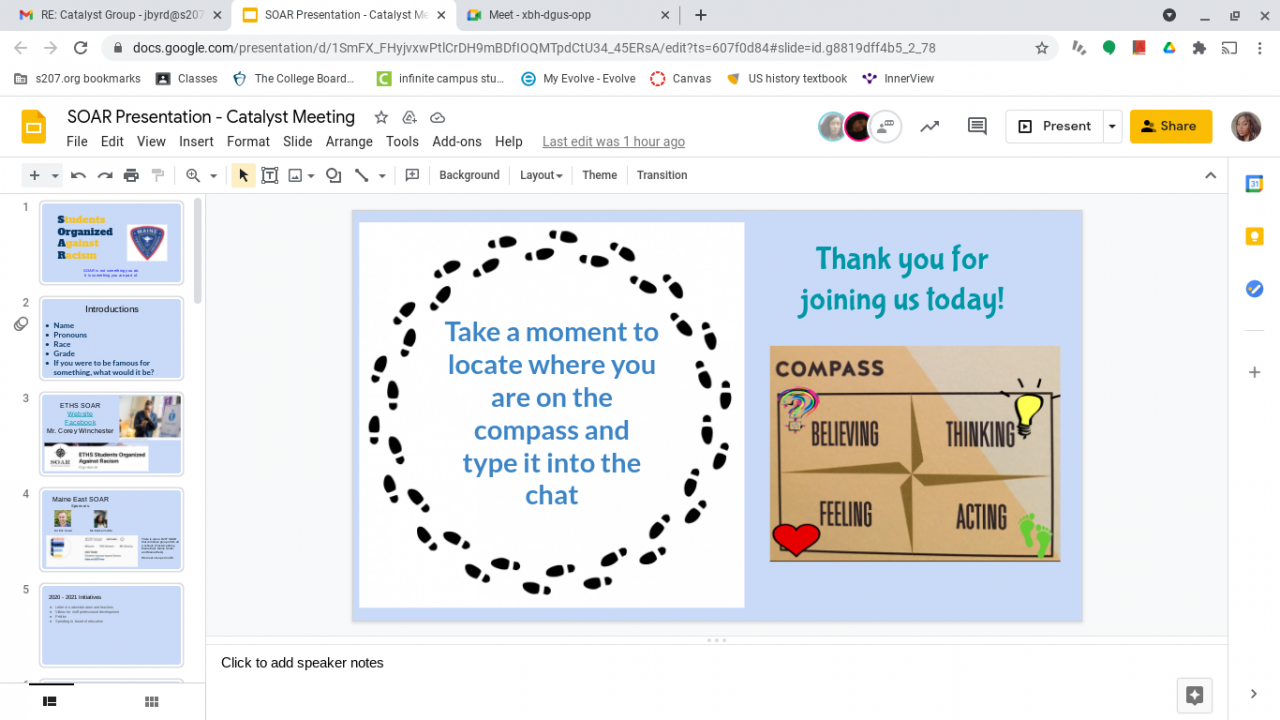View the cloud save status icon
The height and width of the screenshot is (720, 1280).
click(437, 117)
